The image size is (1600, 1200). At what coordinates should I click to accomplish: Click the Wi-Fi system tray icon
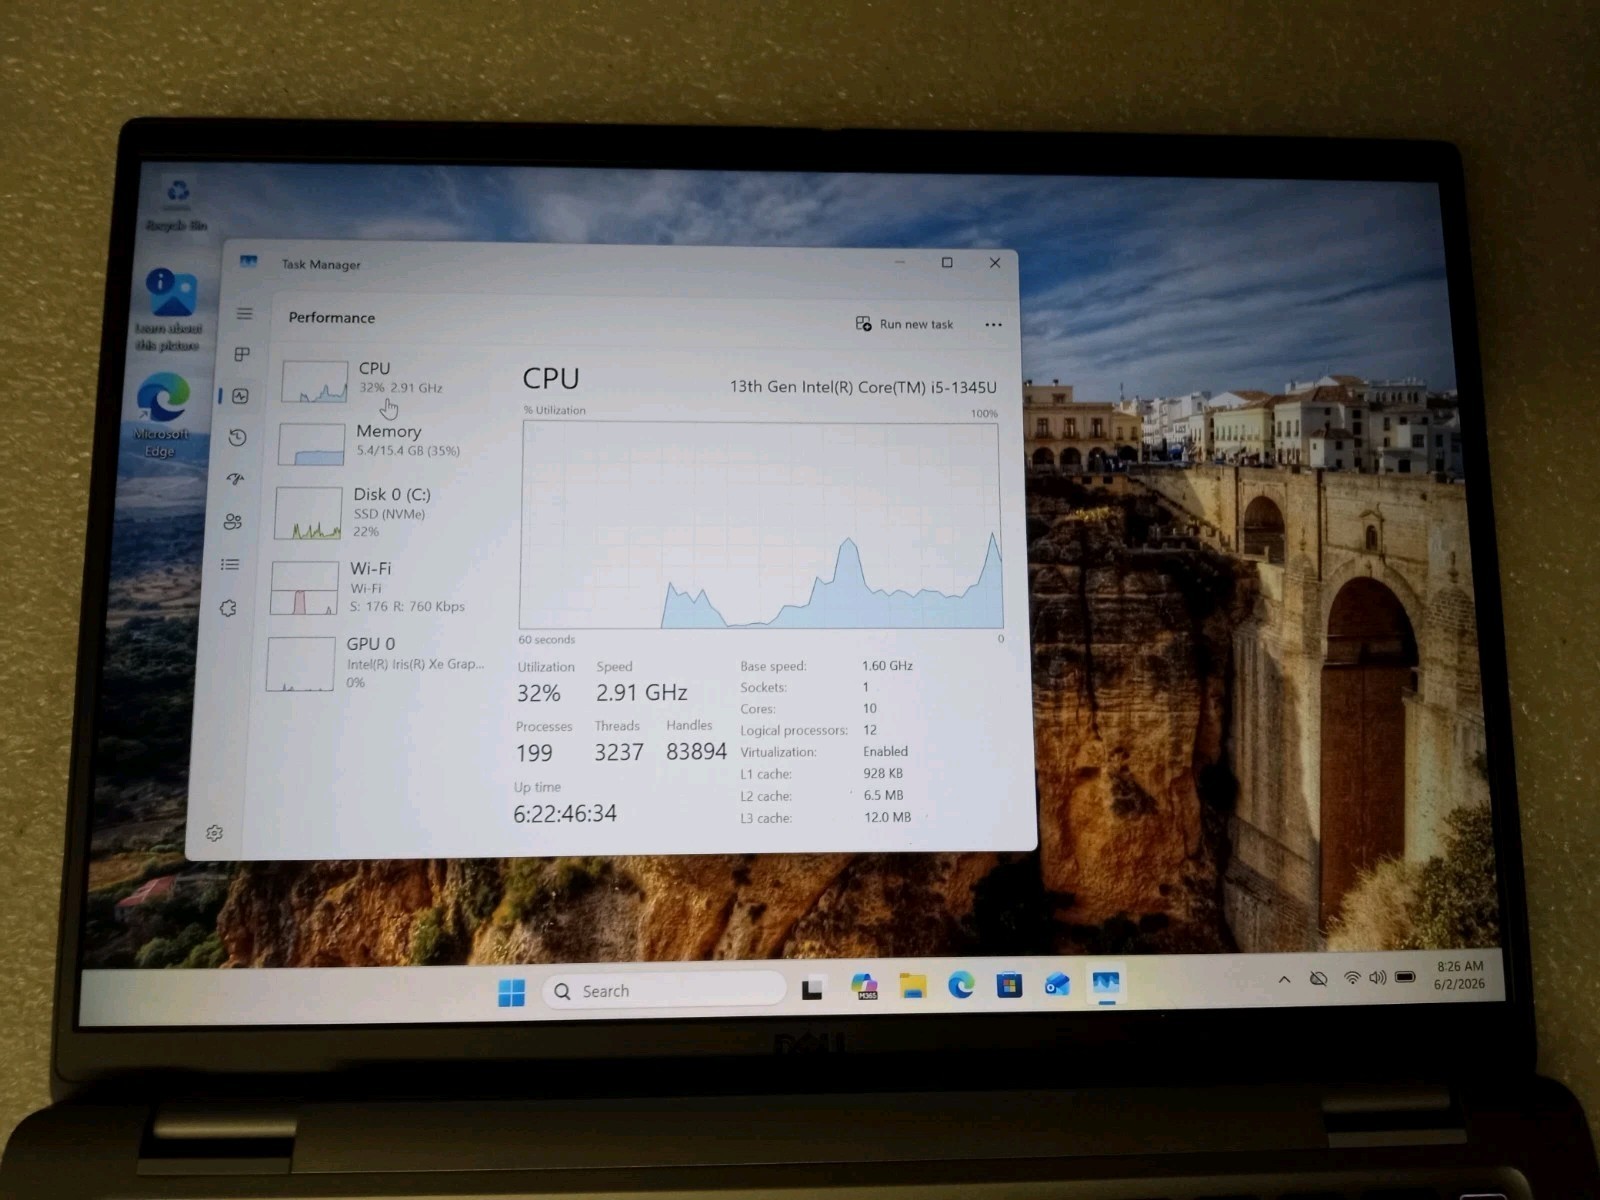coord(1352,978)
